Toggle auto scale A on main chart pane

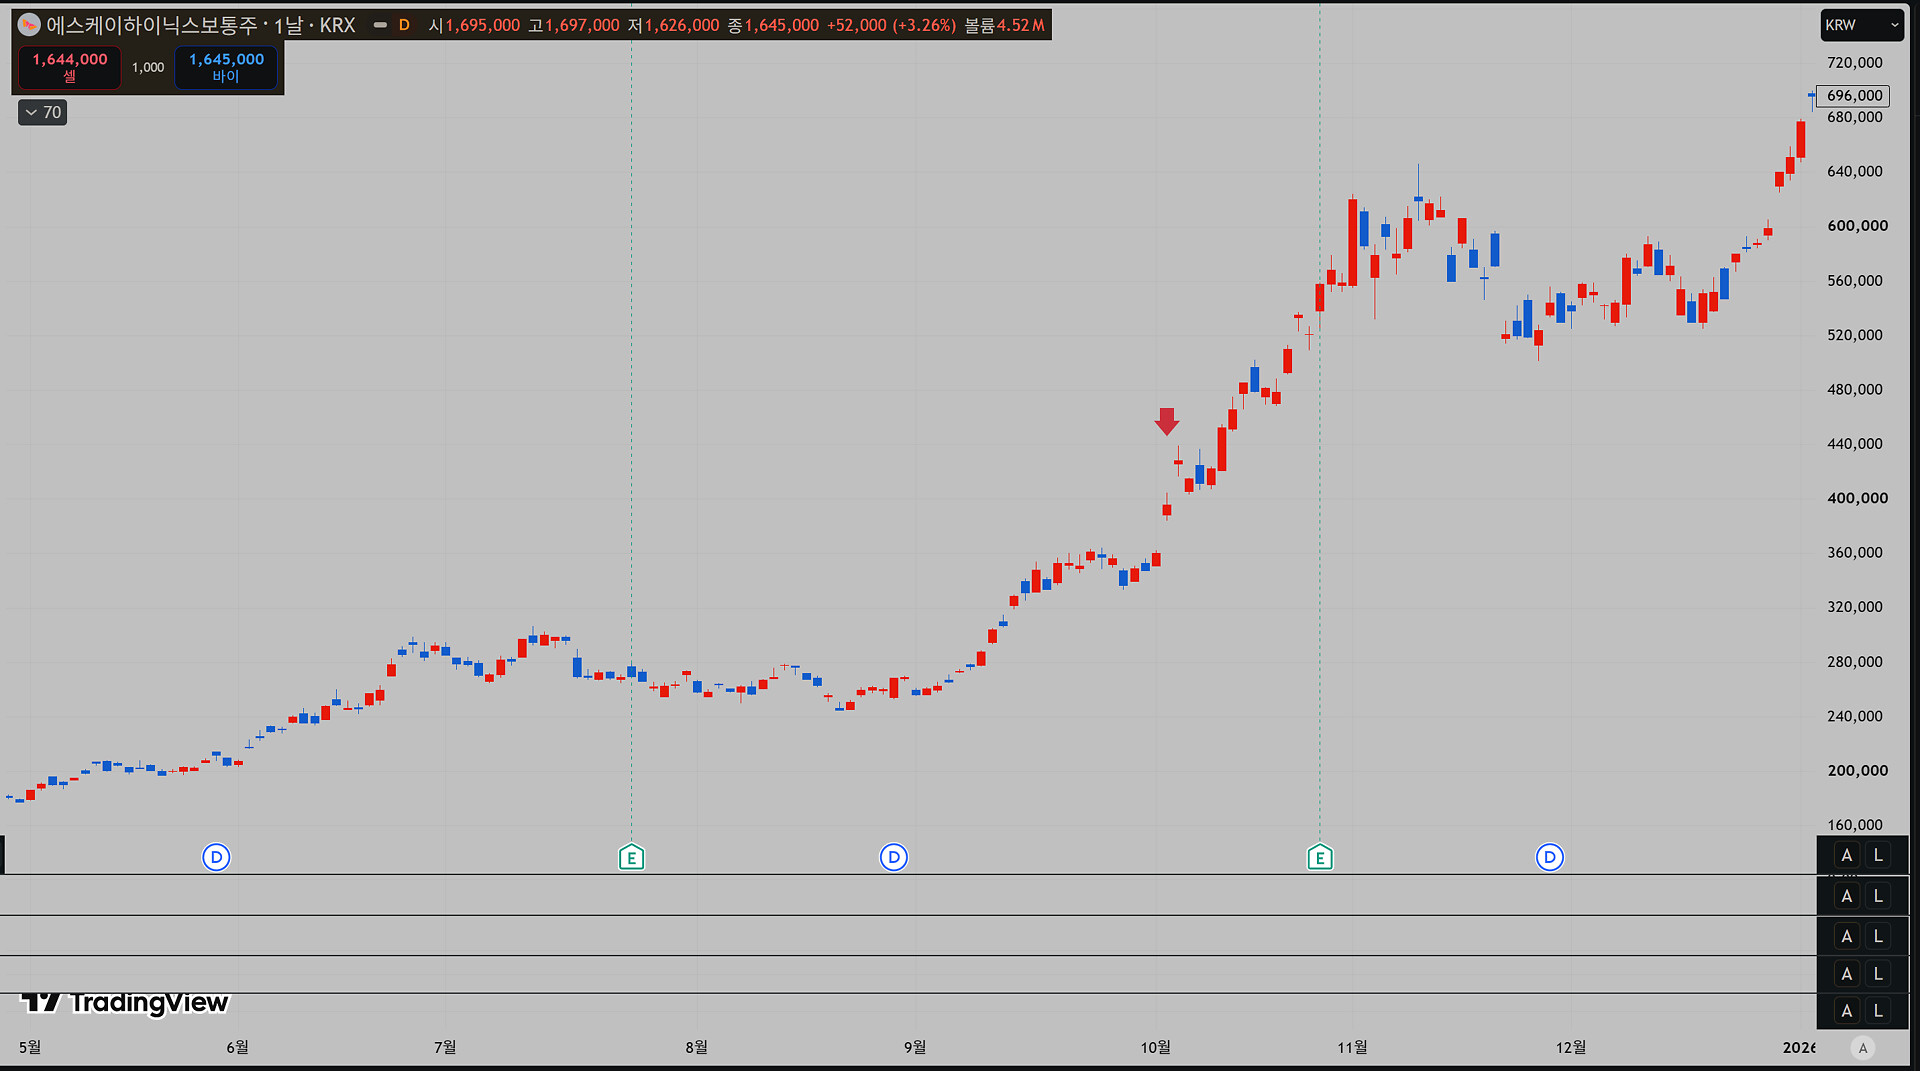[1847, 855]
